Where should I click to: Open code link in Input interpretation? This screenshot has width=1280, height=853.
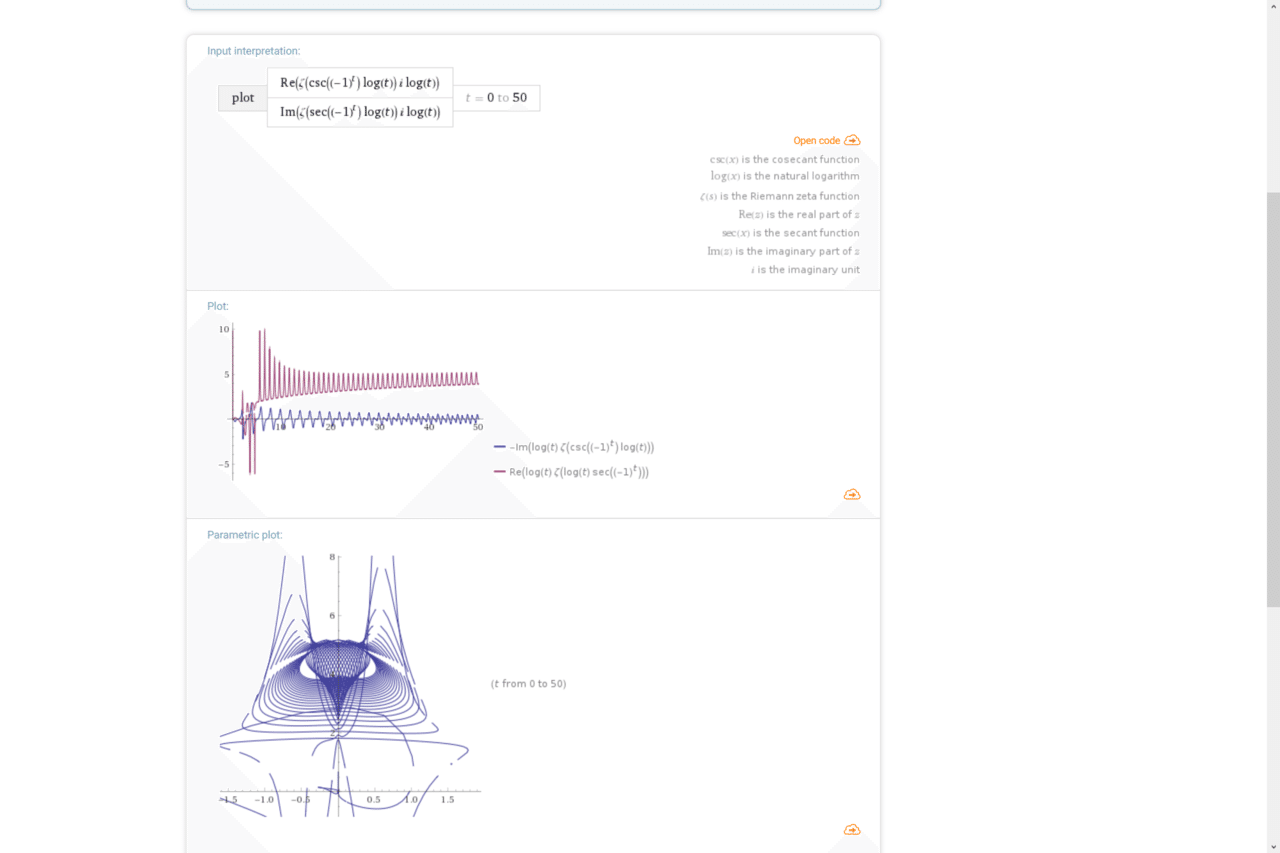pos(816,141)
